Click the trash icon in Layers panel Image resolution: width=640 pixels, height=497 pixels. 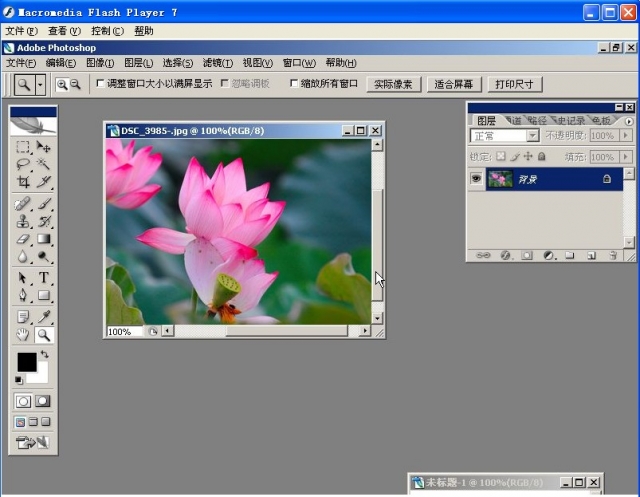click(x=612, y=255)
